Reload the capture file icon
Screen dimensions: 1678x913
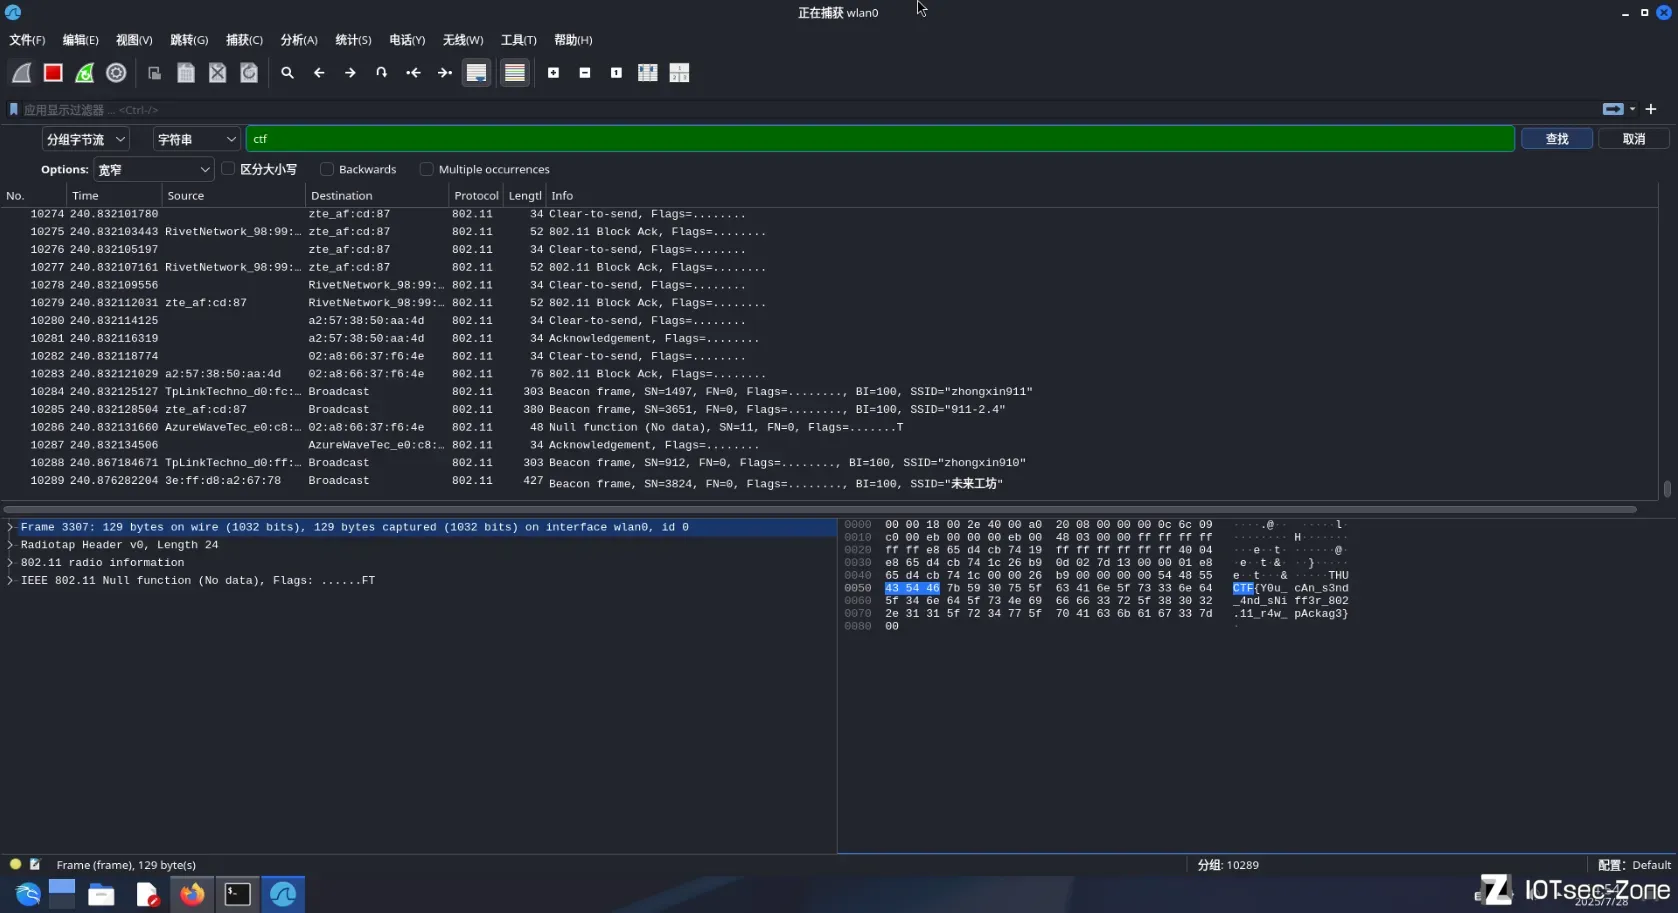click(249, 73)
